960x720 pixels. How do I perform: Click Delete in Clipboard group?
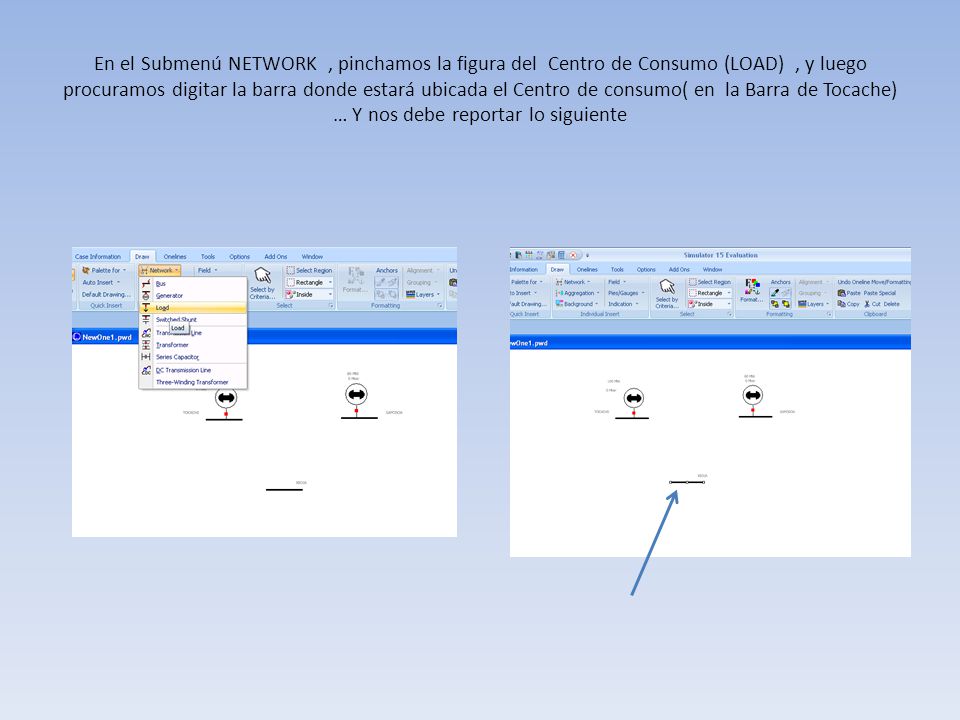coord(892,304)
